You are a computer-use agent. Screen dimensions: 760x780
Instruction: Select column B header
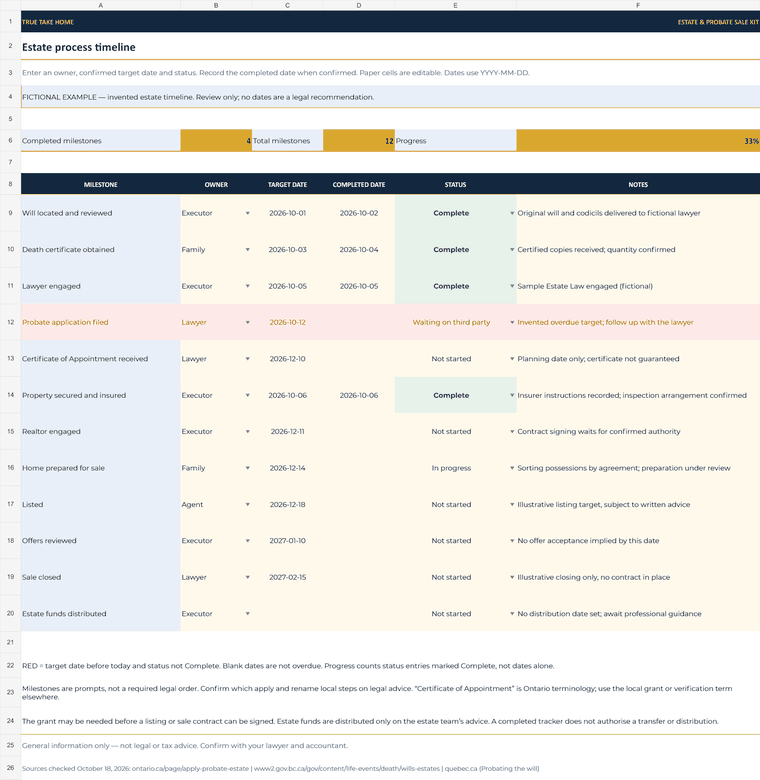216,5
